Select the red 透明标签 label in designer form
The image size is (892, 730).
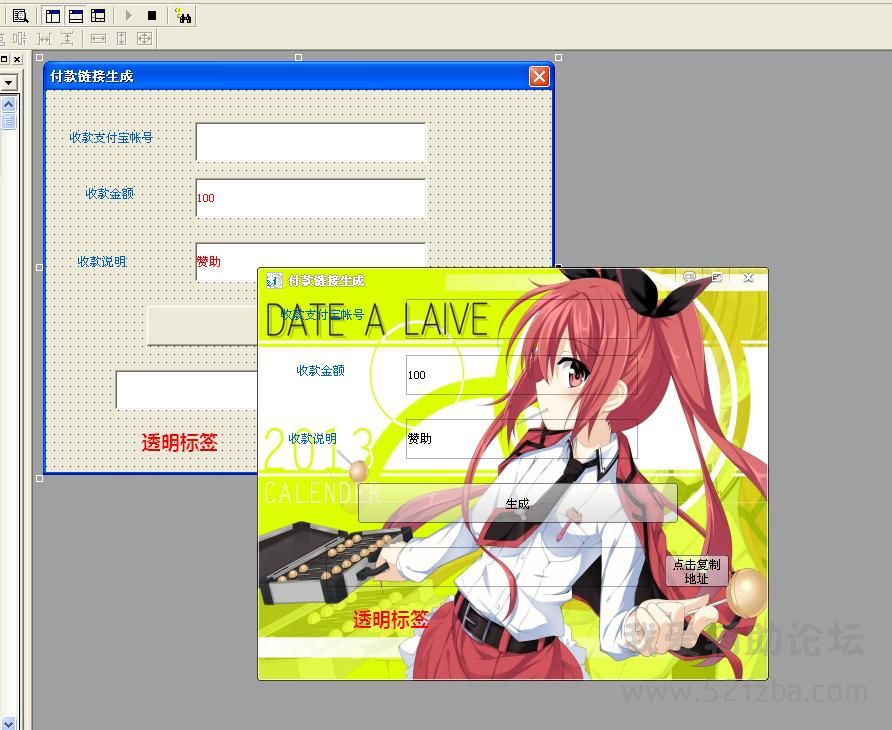pyautogui.click(x=180, y=443)
